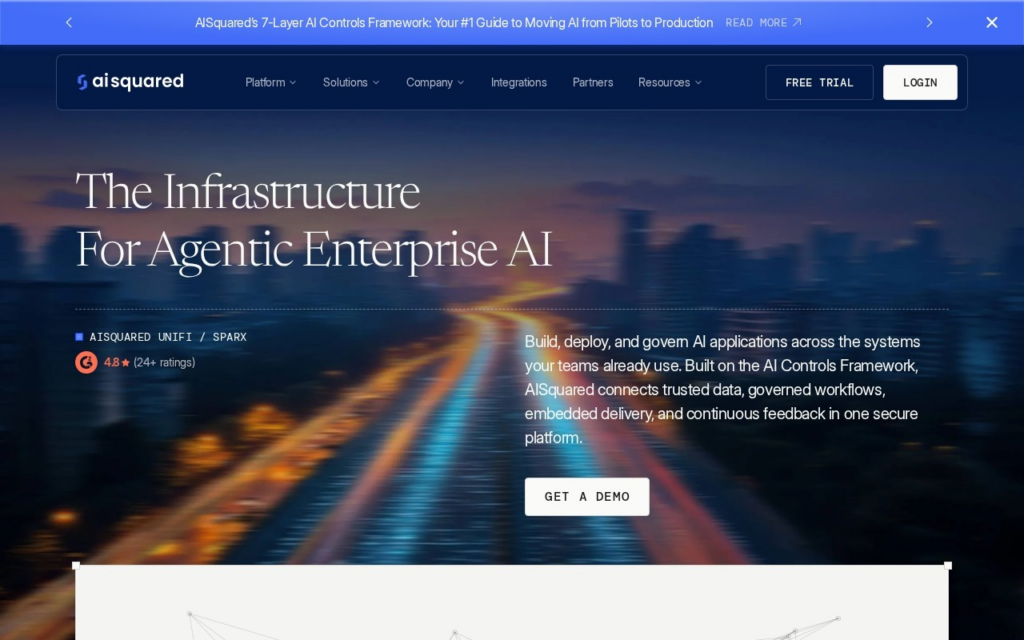Open the Partners page
Screen dimensions: 1024x640
tap(592, 82)
